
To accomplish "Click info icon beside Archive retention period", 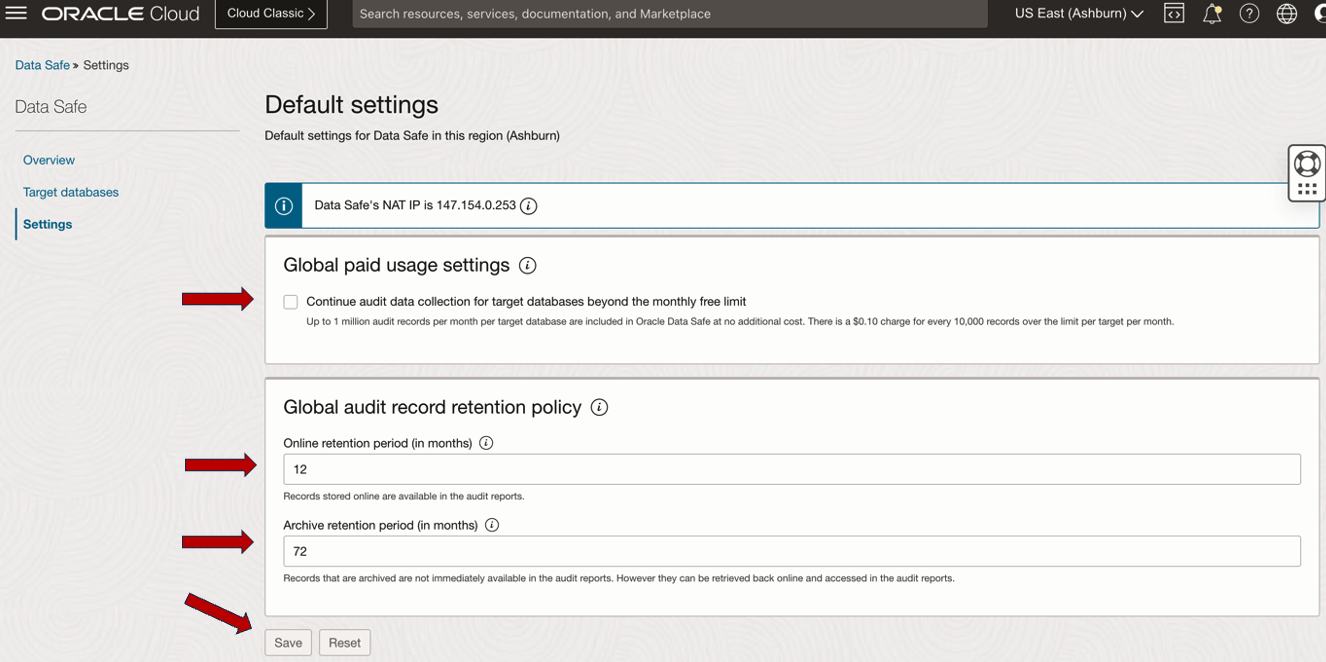I will [492, 525].
